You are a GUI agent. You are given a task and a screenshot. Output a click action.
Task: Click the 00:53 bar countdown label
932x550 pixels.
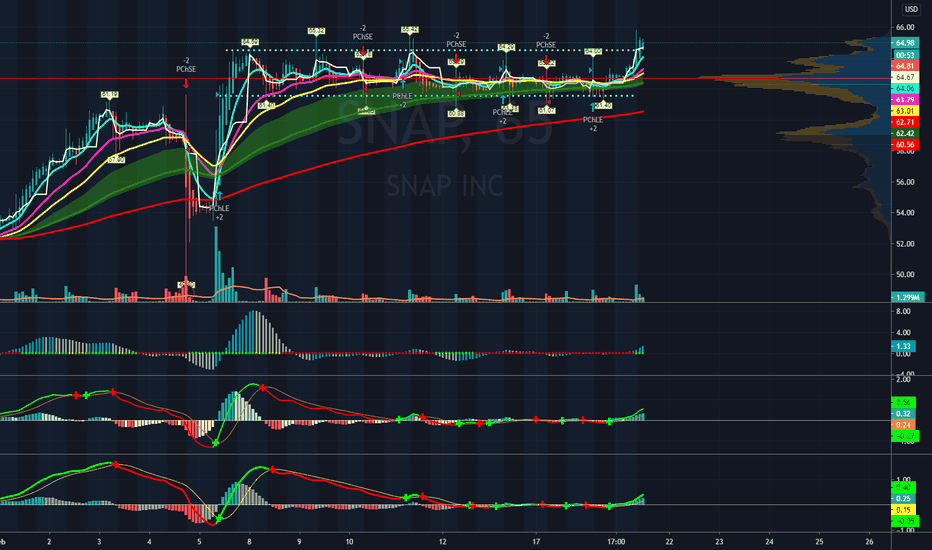click(905, 55)
